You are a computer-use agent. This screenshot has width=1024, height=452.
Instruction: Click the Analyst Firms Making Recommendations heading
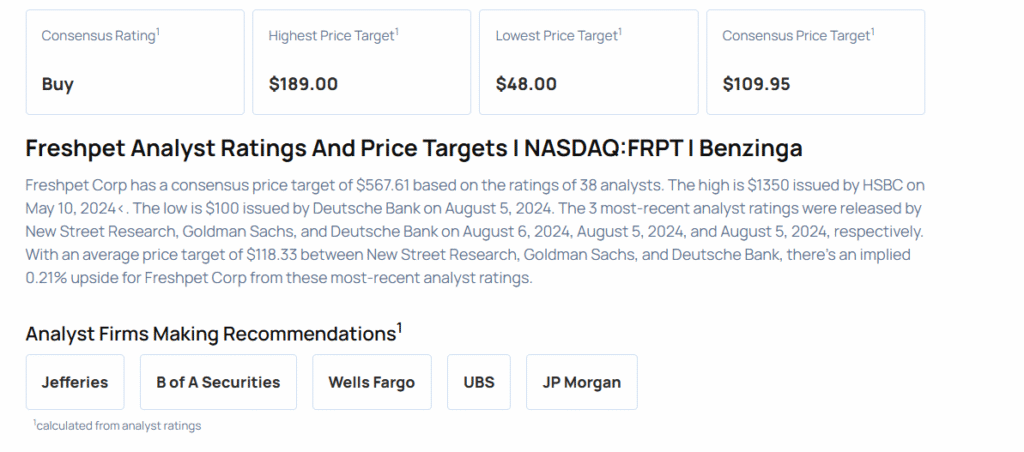[213, 333]
